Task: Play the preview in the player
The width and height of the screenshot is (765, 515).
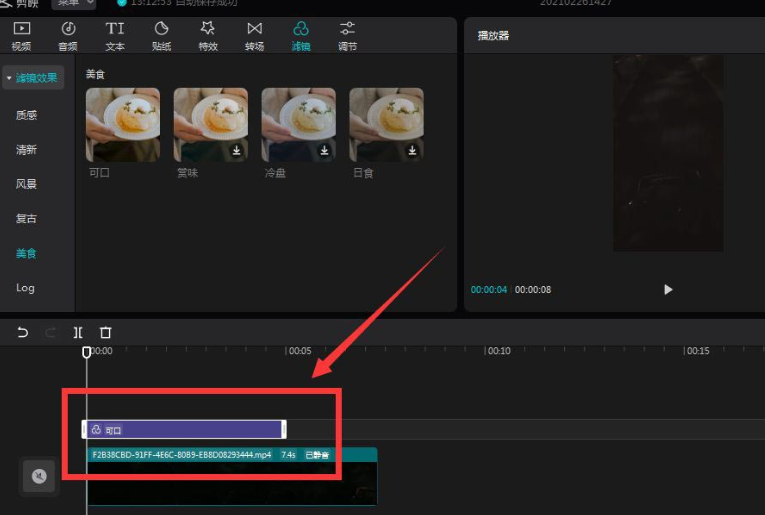Action: pyautogui.click(x=668, y=290)
